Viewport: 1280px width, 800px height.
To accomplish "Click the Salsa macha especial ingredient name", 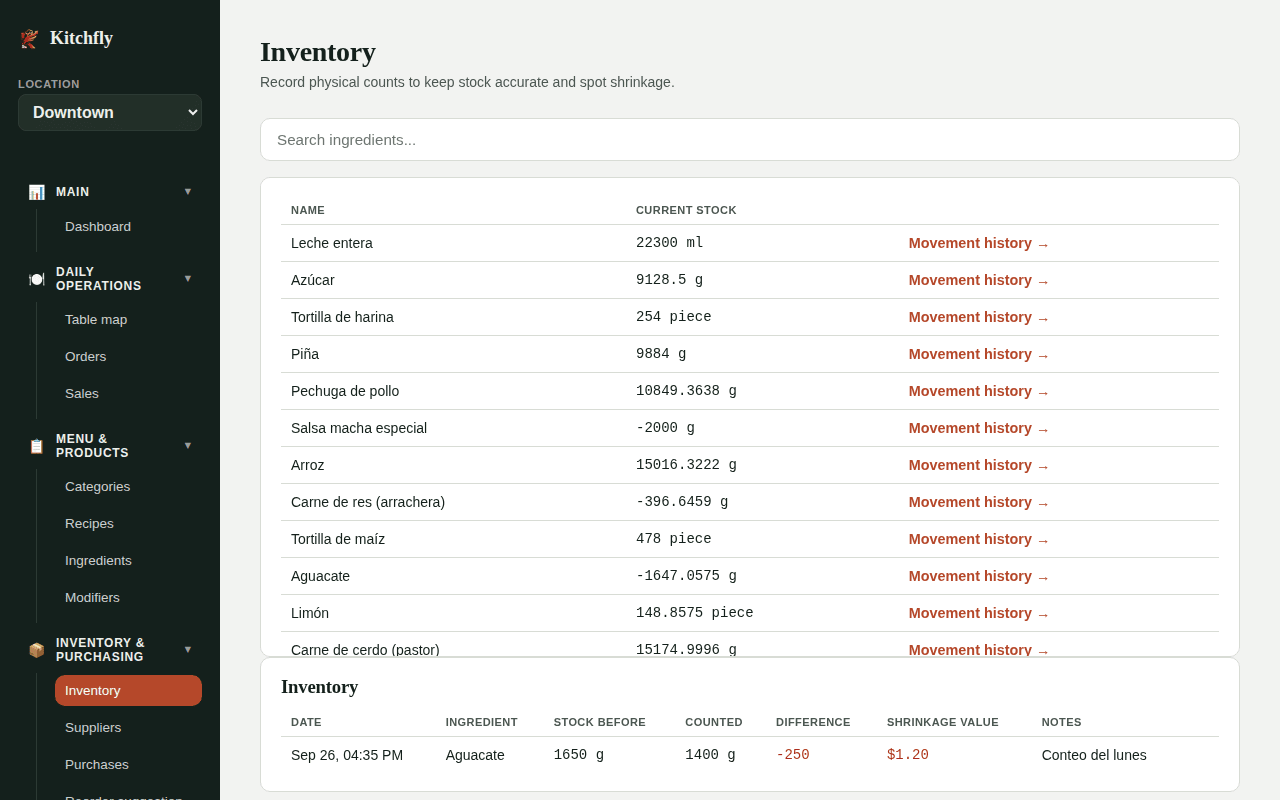I will coord(359,428).
